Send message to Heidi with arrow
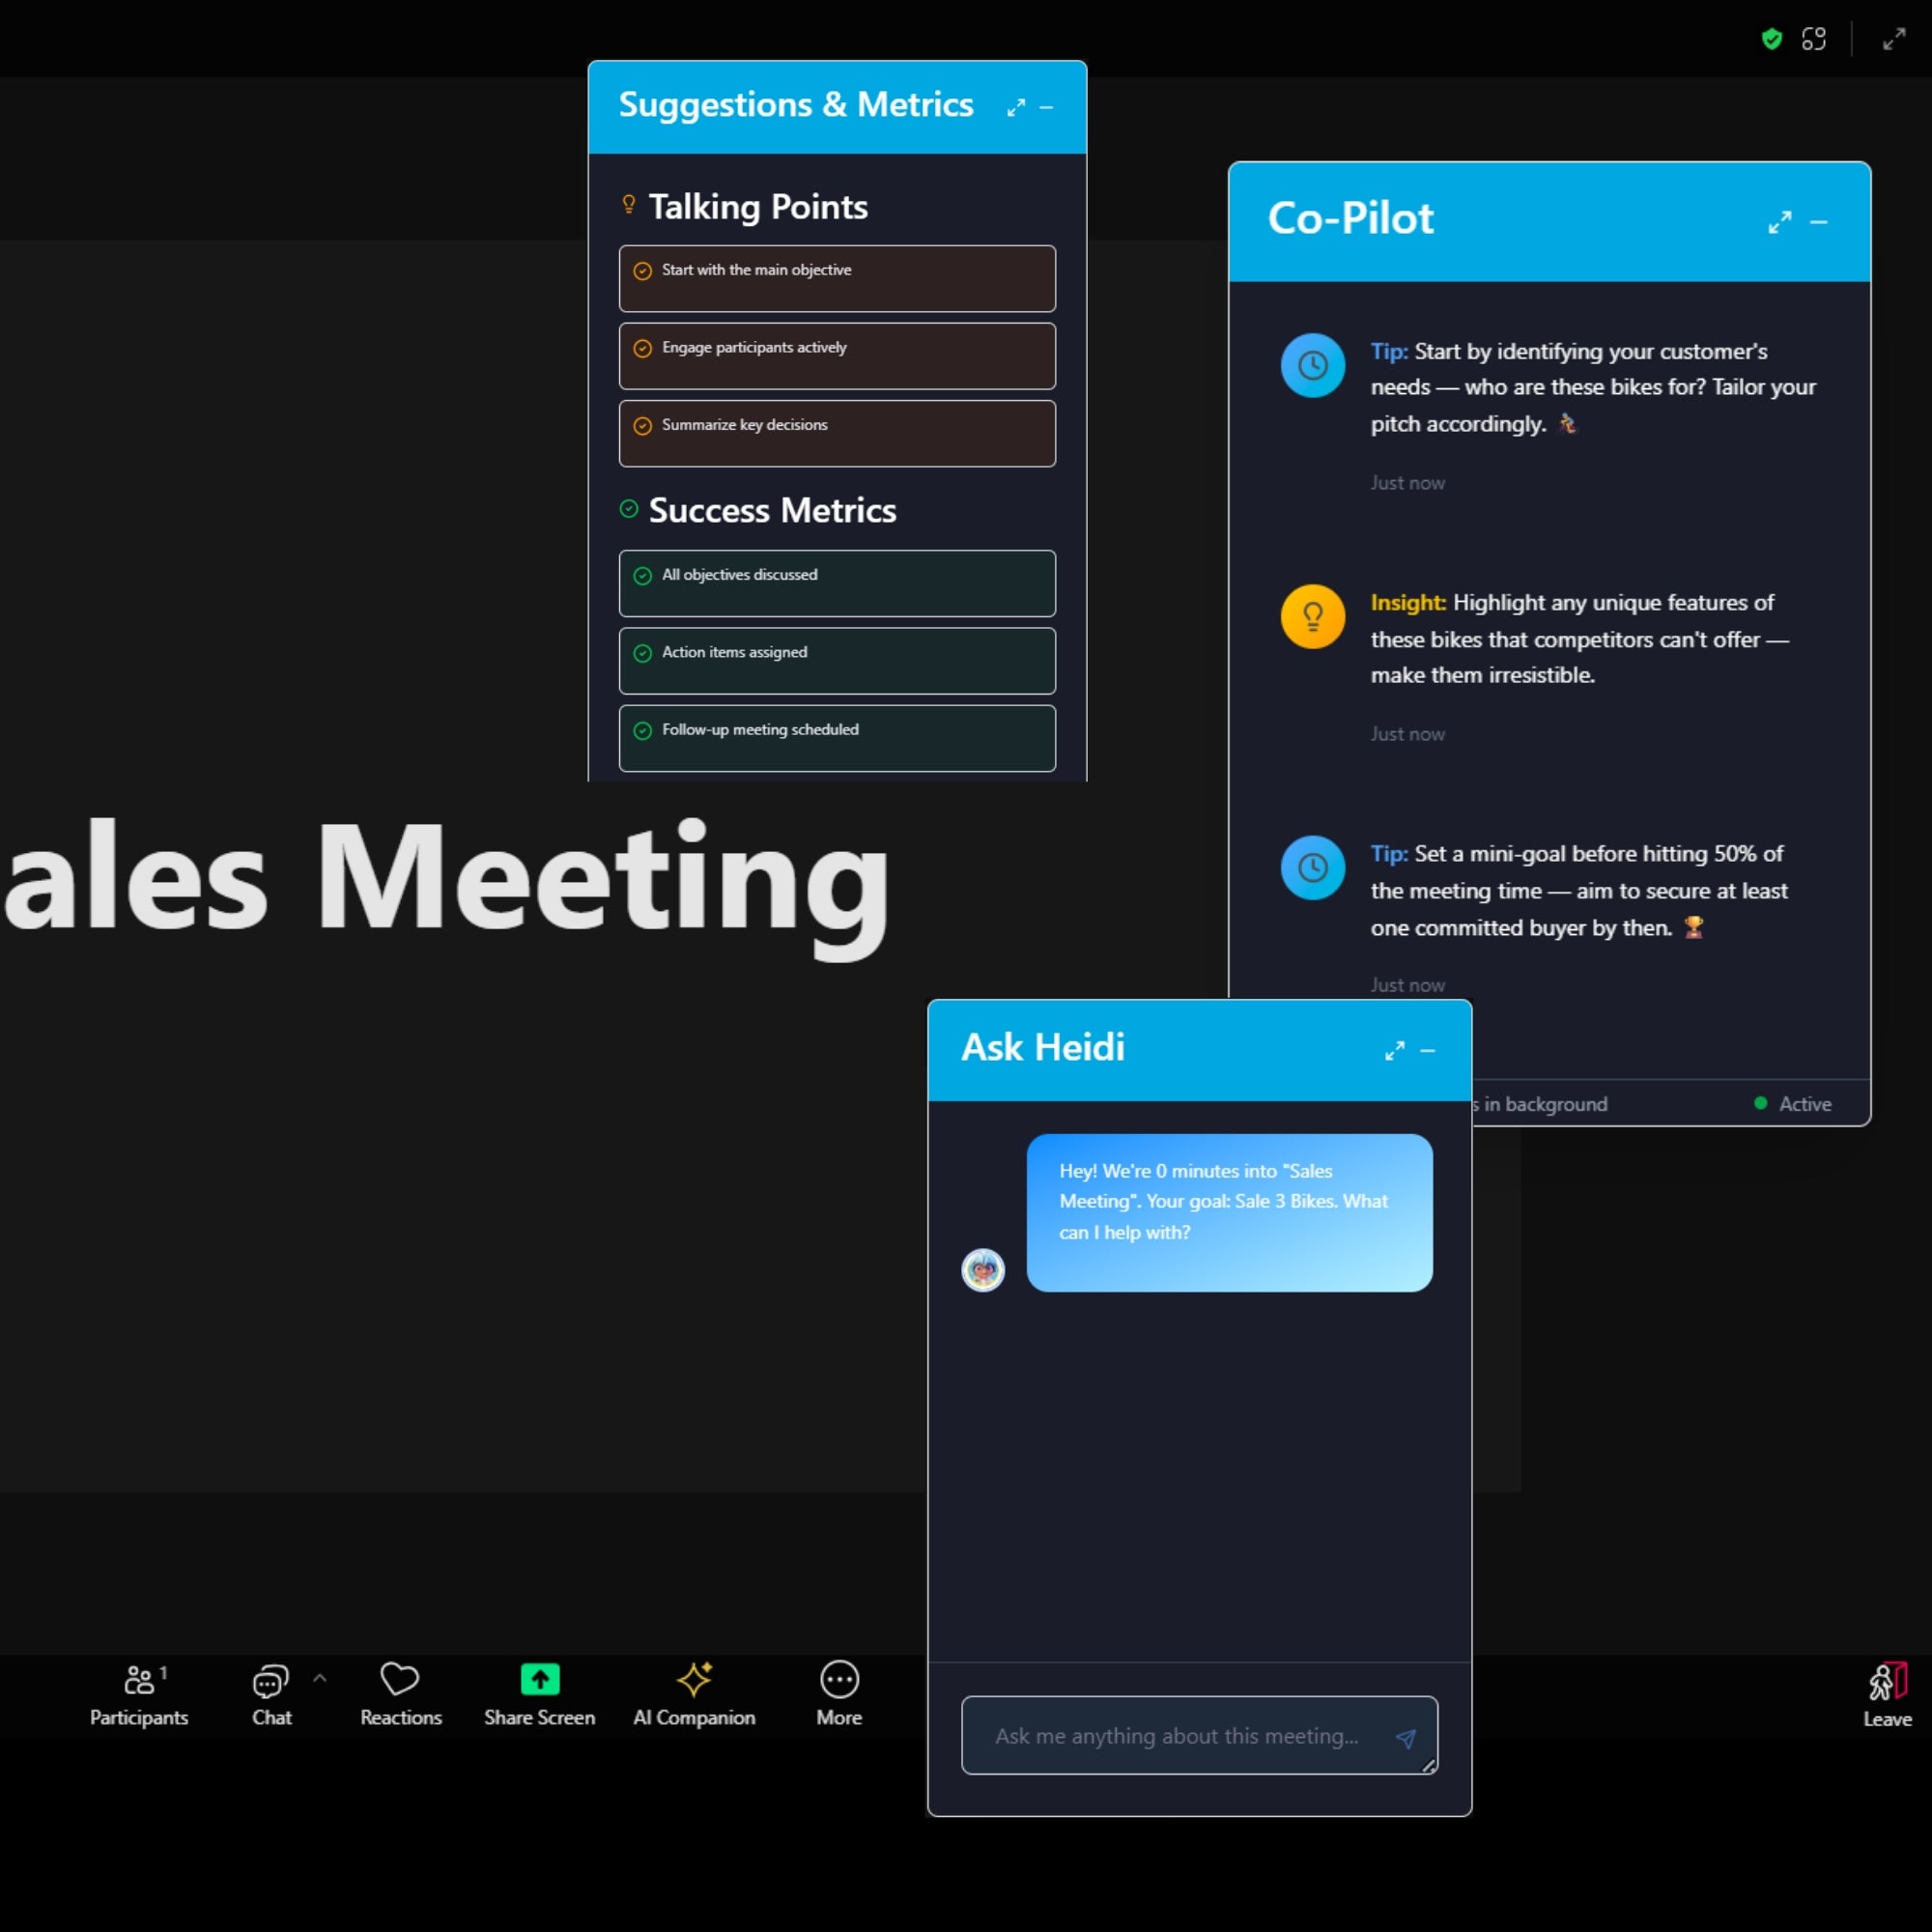The image size is (1932, 1932). click(x=1405, y=1738)
